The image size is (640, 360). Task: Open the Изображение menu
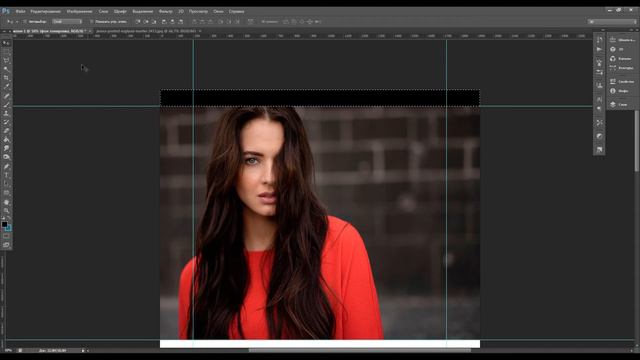[x=80, y=11]
